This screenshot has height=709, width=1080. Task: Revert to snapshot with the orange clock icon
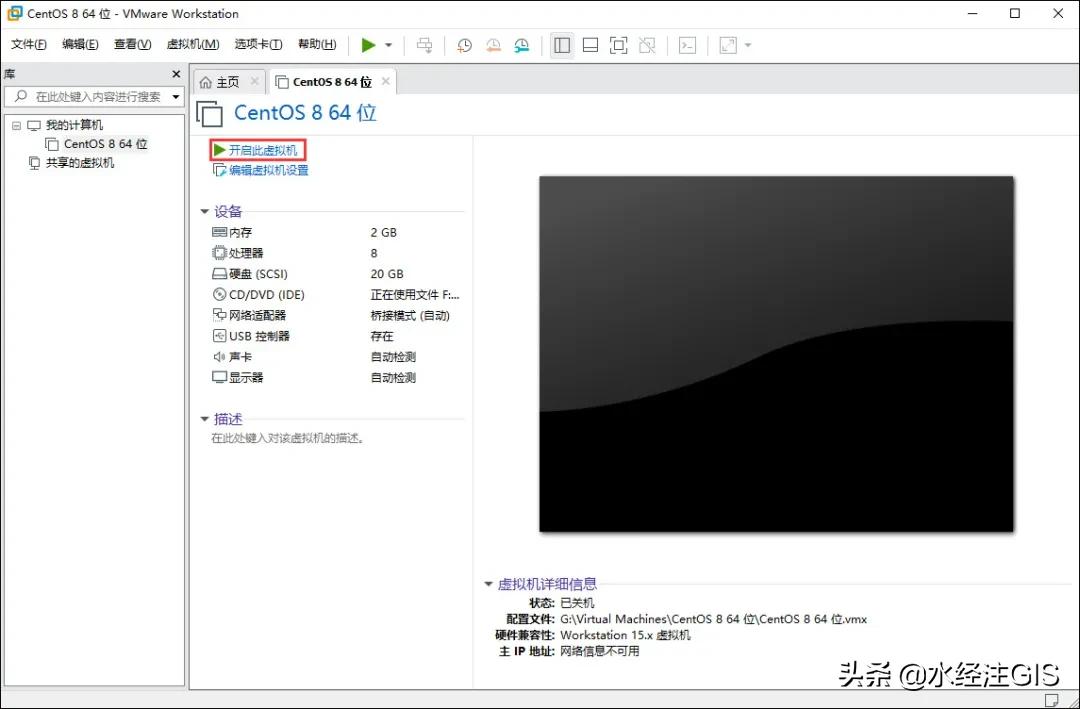click(493, 45)
